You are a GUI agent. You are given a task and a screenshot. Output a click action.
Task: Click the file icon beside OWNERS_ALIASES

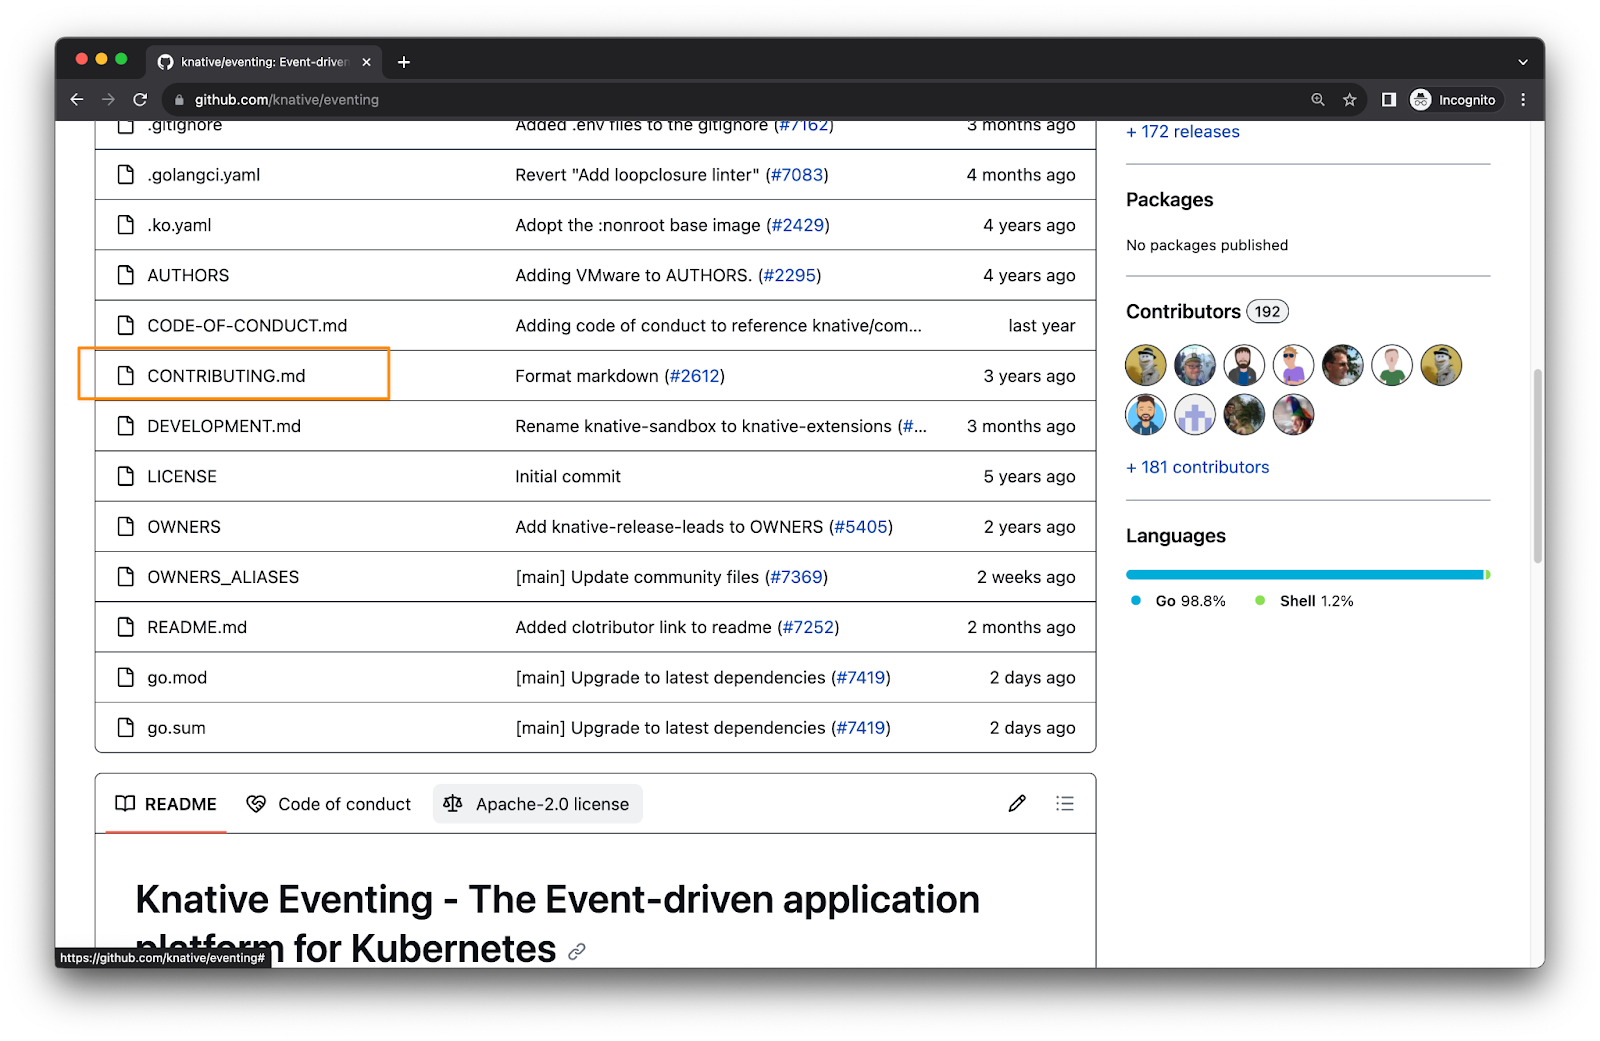tap(125, 577)
